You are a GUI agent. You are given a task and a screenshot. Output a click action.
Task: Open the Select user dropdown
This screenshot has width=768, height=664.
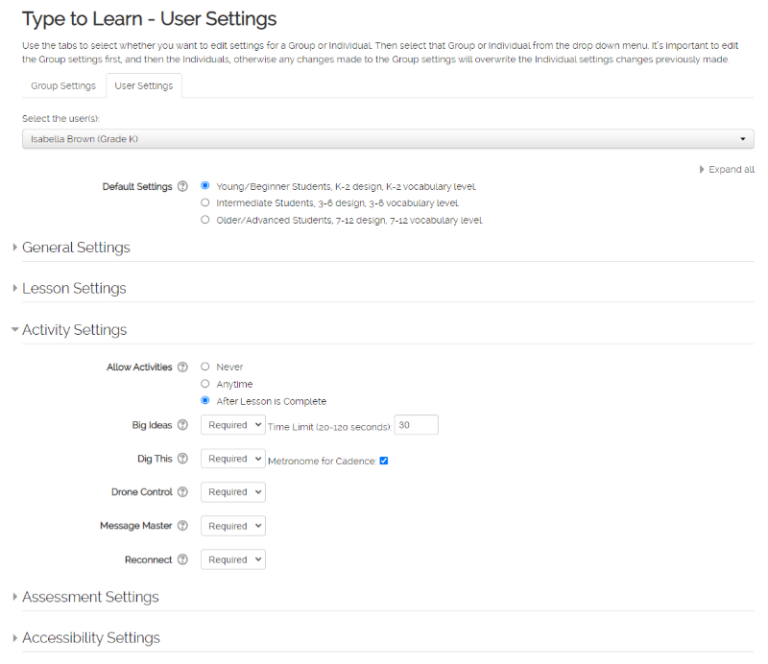(x=388, y=139)
